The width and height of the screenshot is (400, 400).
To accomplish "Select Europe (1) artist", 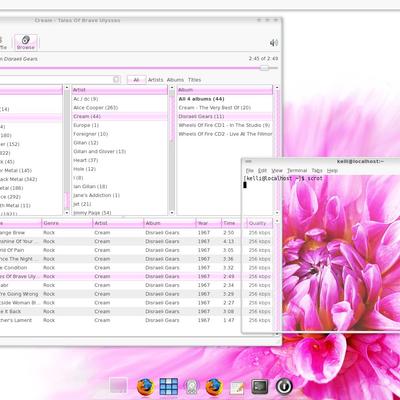I will (119, 125).
